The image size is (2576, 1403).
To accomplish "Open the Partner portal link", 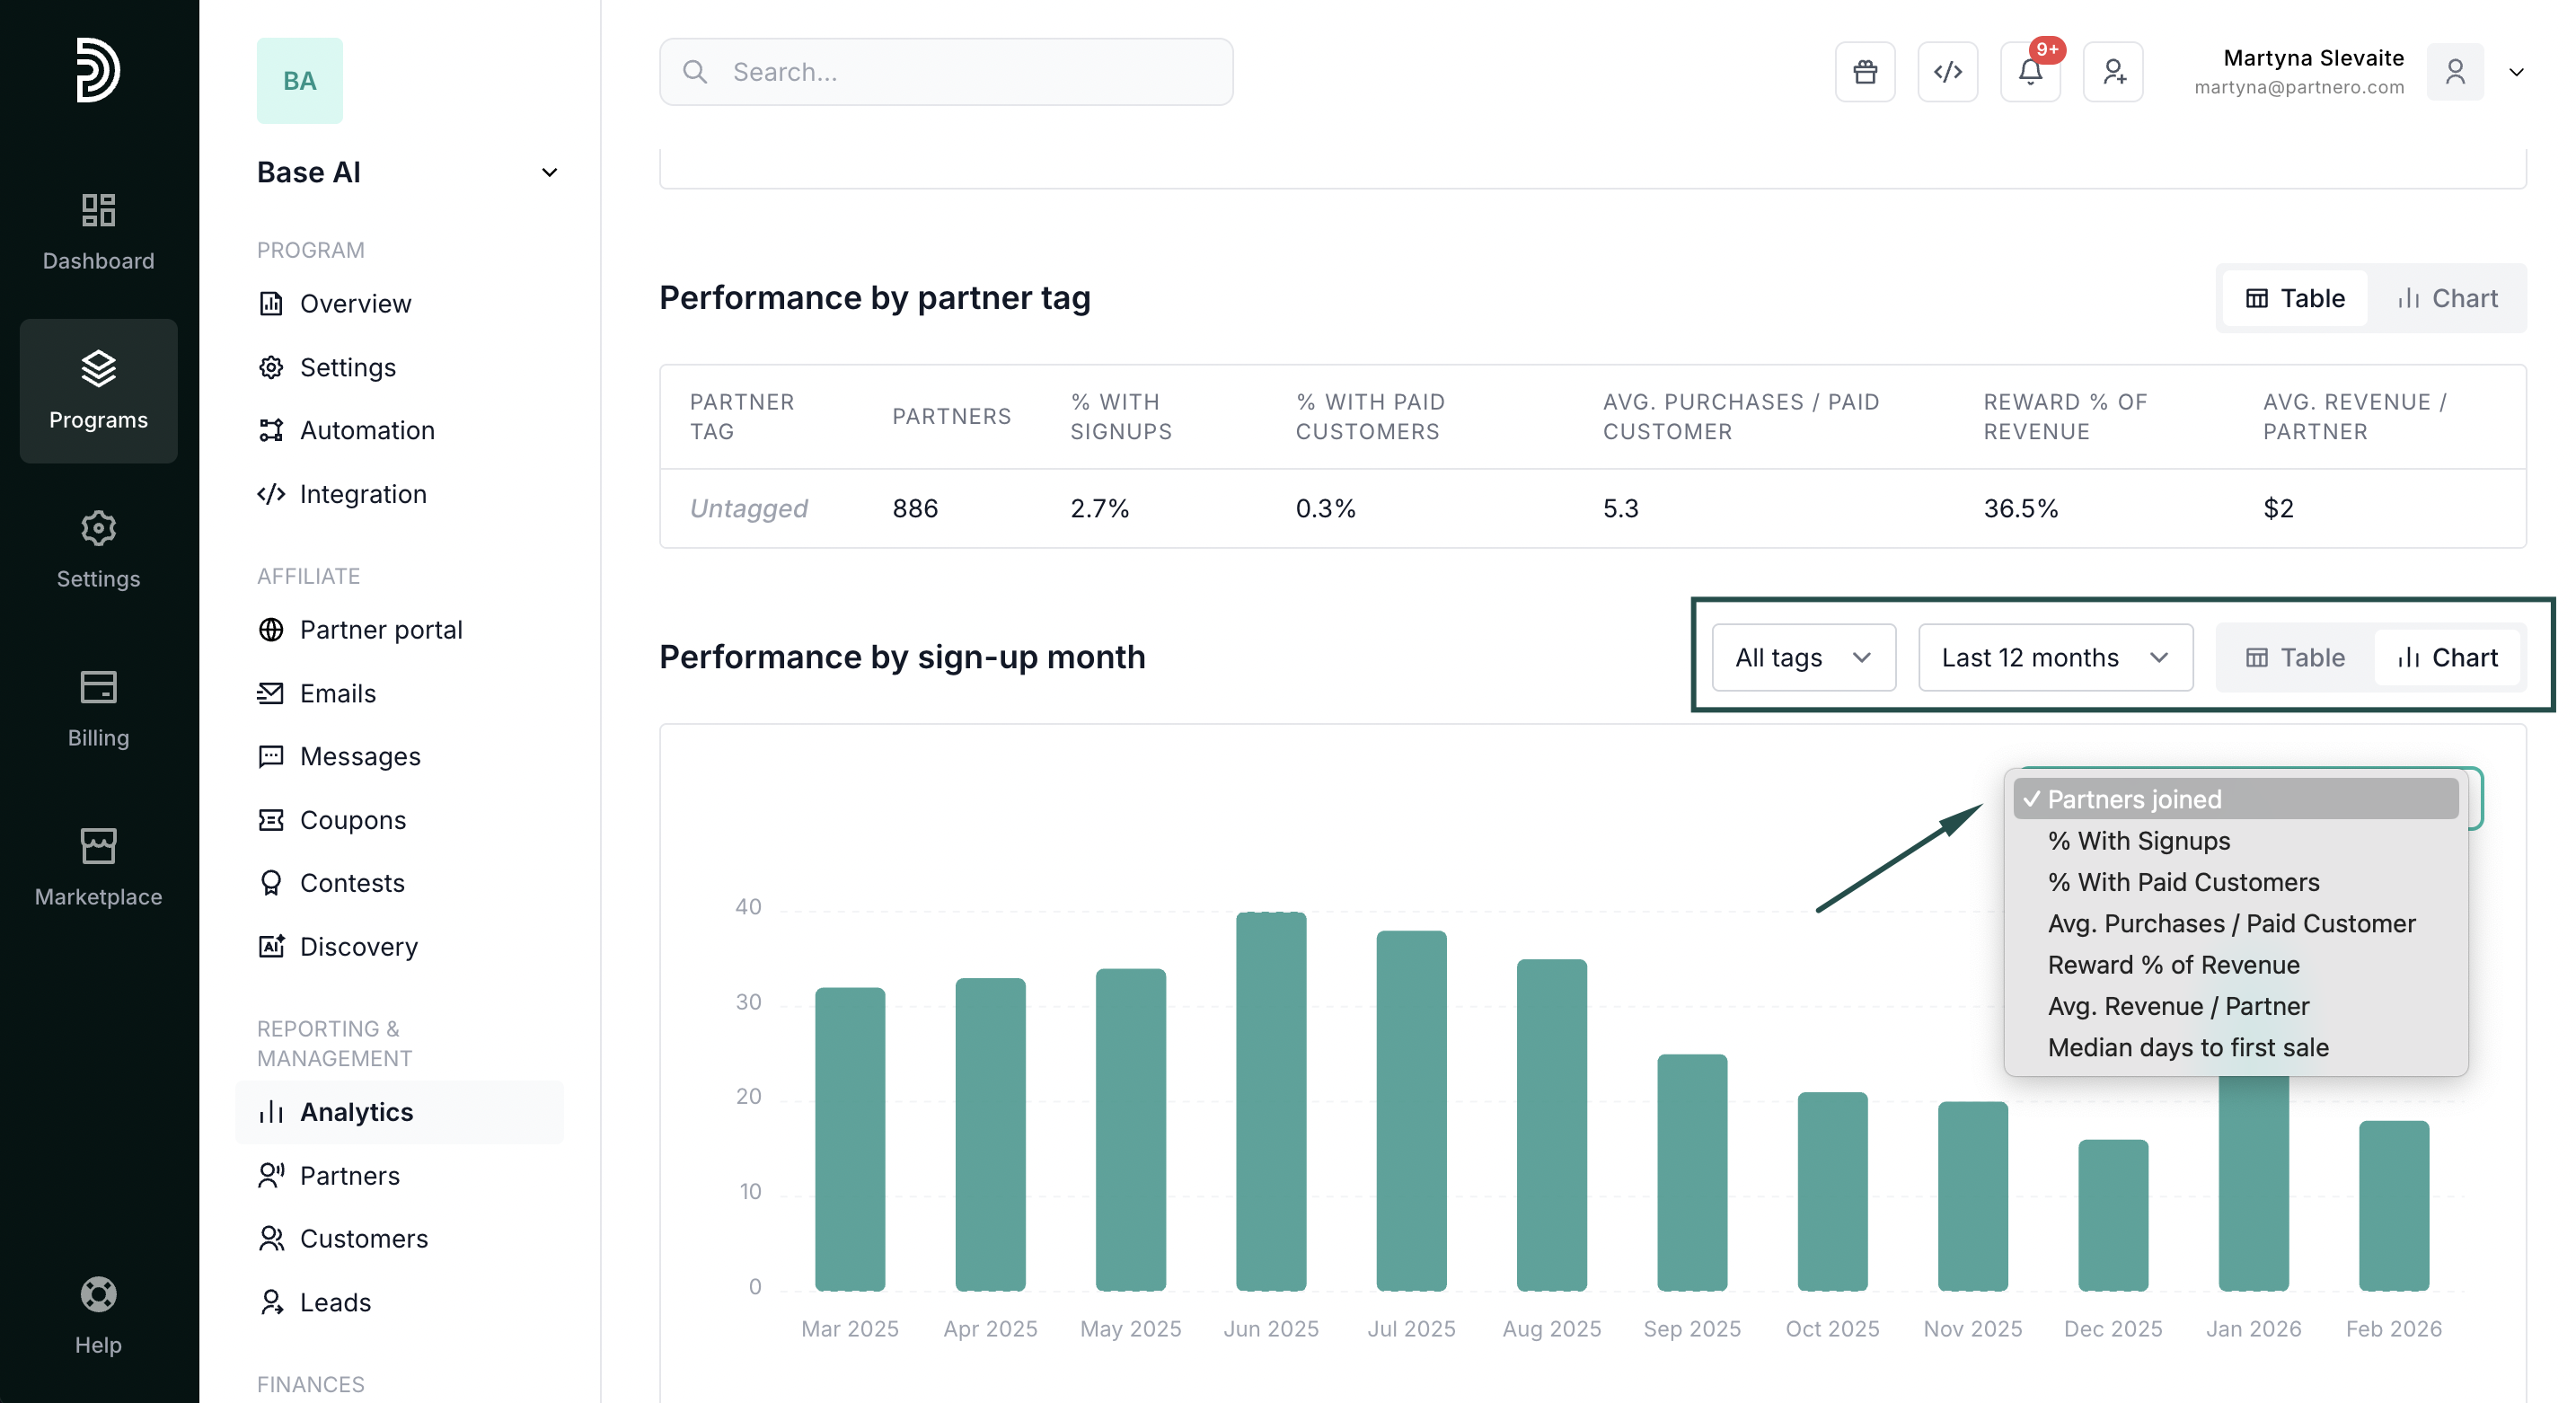I will tap(380, 629).
